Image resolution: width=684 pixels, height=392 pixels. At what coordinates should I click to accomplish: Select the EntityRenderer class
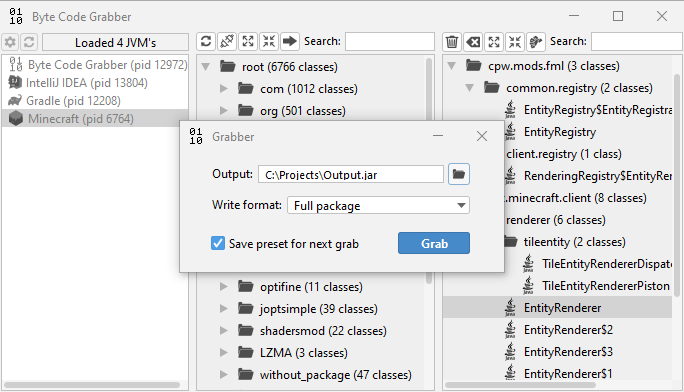(553, 308)
